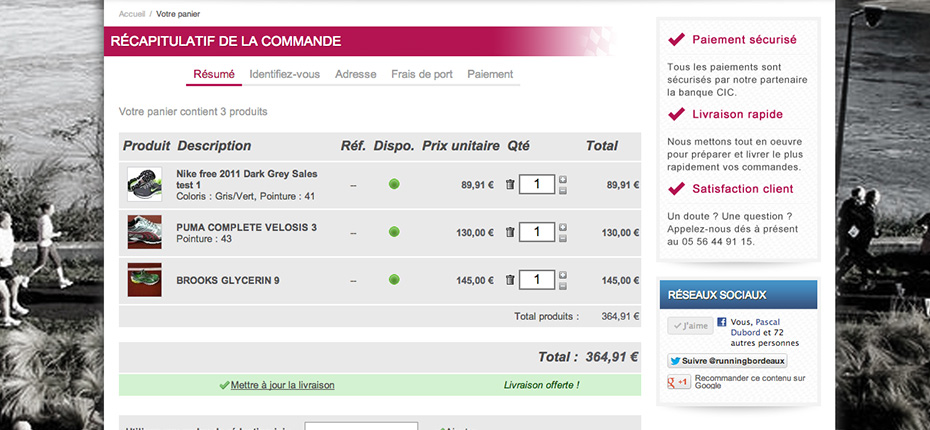Remove PUMA COMPLETE VELOSIS 3 with trash icon
Viewport: 930px width, 430px height.
tap(510, 232)
